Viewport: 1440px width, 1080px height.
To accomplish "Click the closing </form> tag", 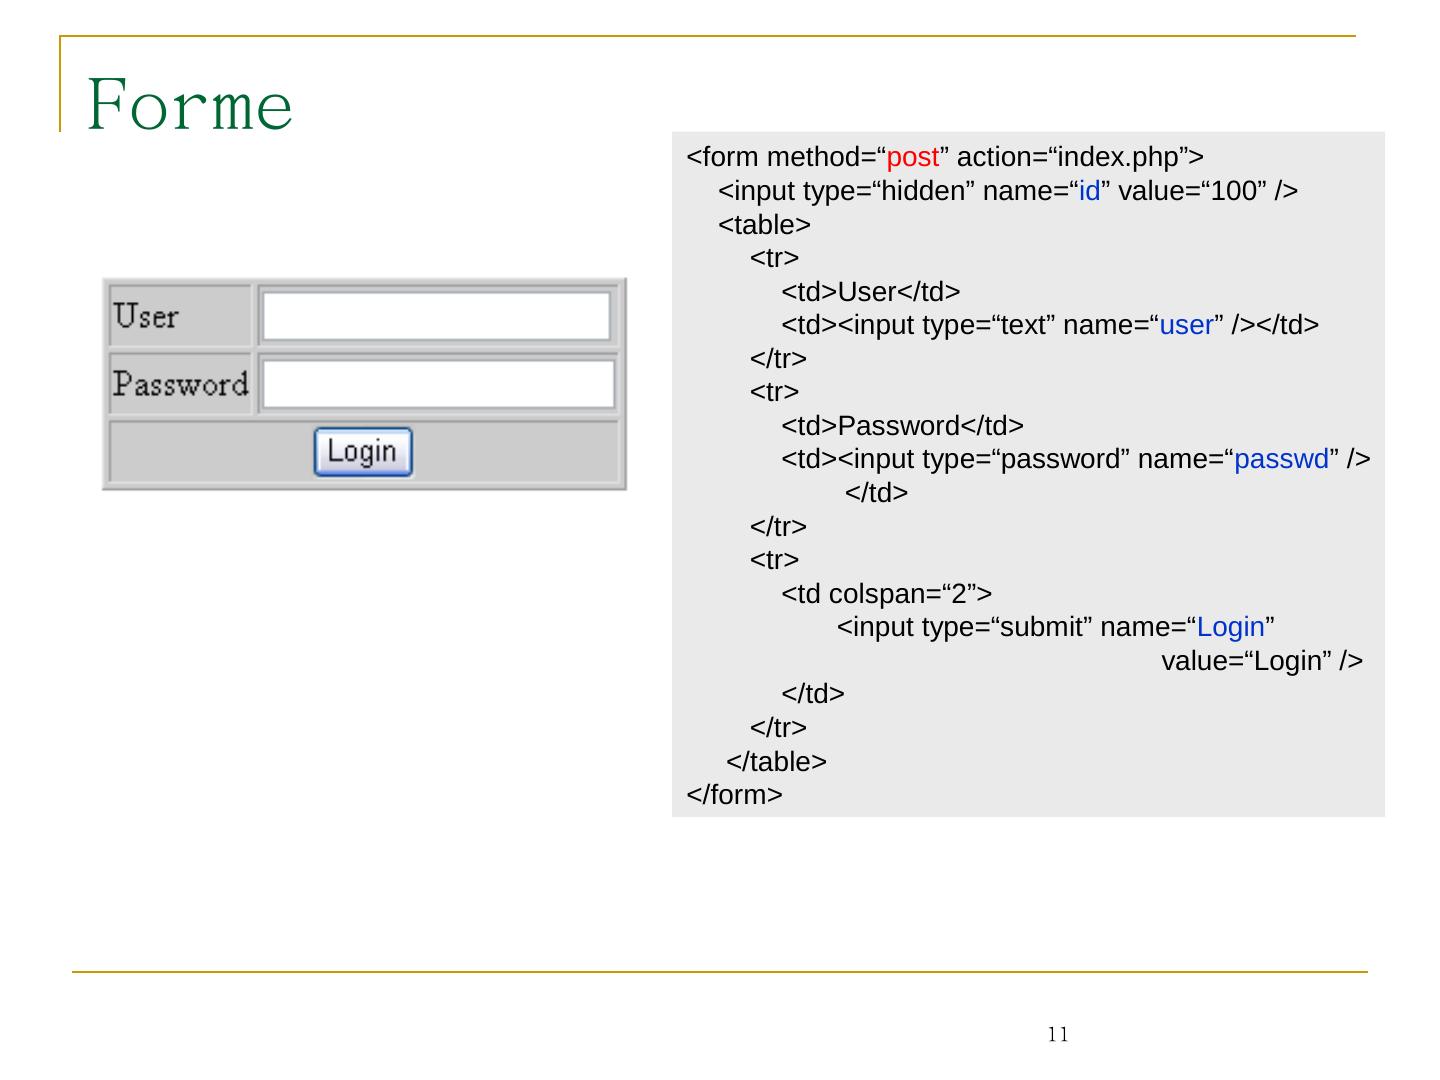I will pyautogui.click(x=734, y=795).
